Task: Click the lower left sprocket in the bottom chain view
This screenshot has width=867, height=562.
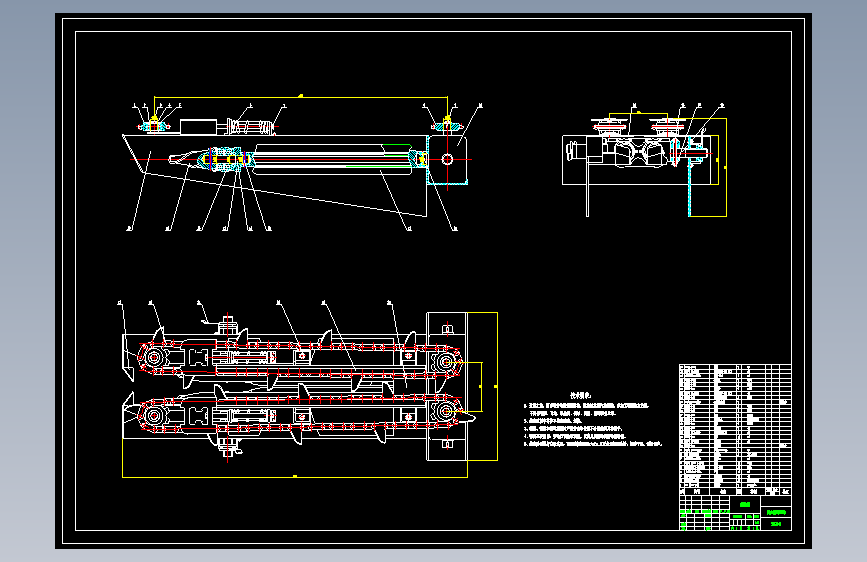Action: pyautogui.click(x=153, y=415)
